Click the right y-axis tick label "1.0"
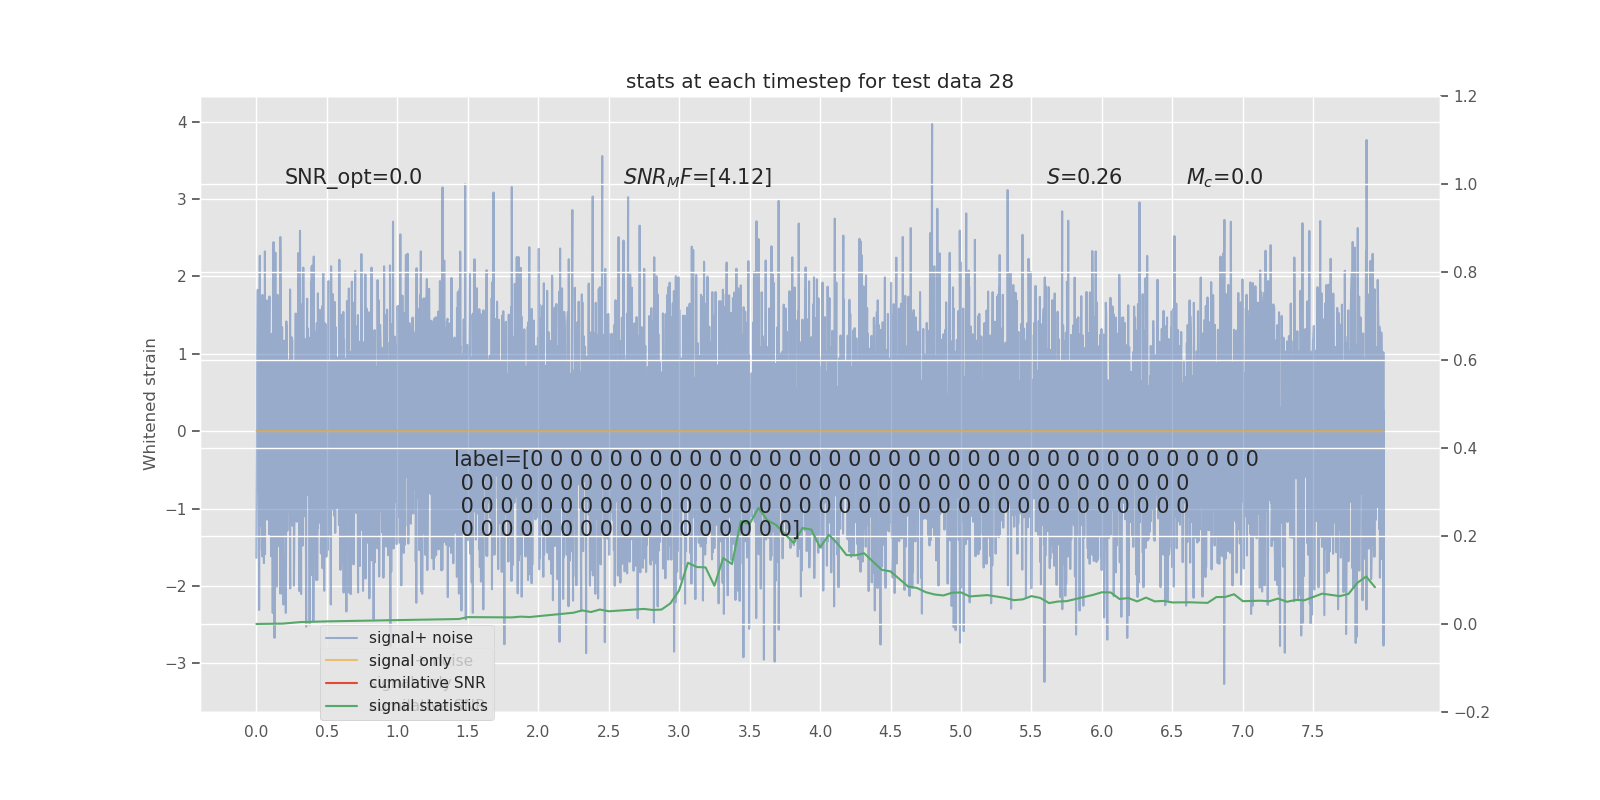Viewport: 1600px width, 800px height. tap(1465, 185)
